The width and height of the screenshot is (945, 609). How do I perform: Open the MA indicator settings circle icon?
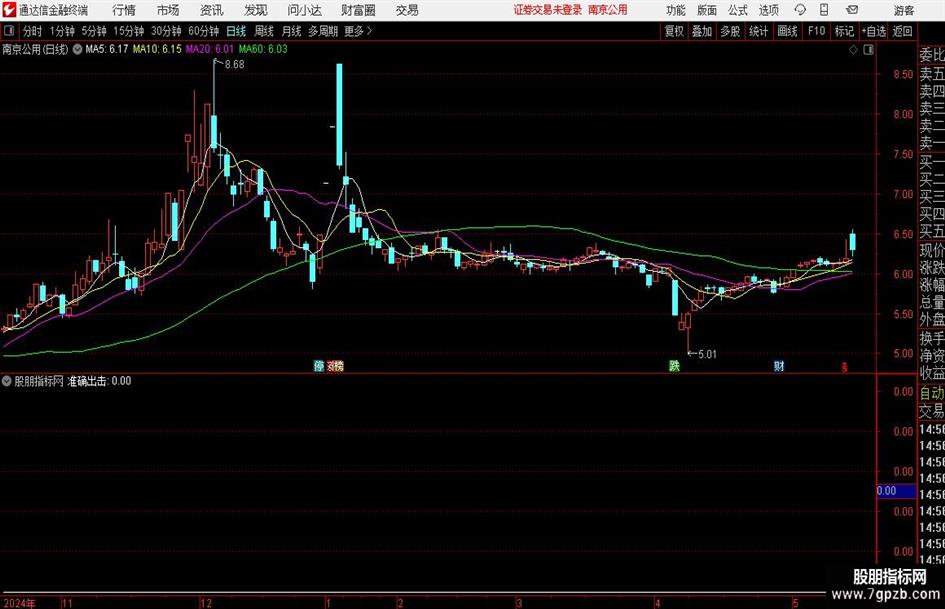pyautogui.click(x=77, y=49)
